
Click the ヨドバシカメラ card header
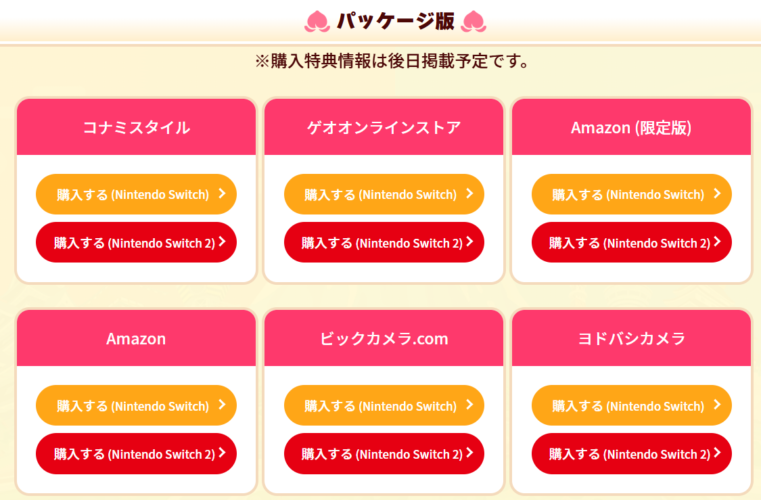(x=631, y=338)
